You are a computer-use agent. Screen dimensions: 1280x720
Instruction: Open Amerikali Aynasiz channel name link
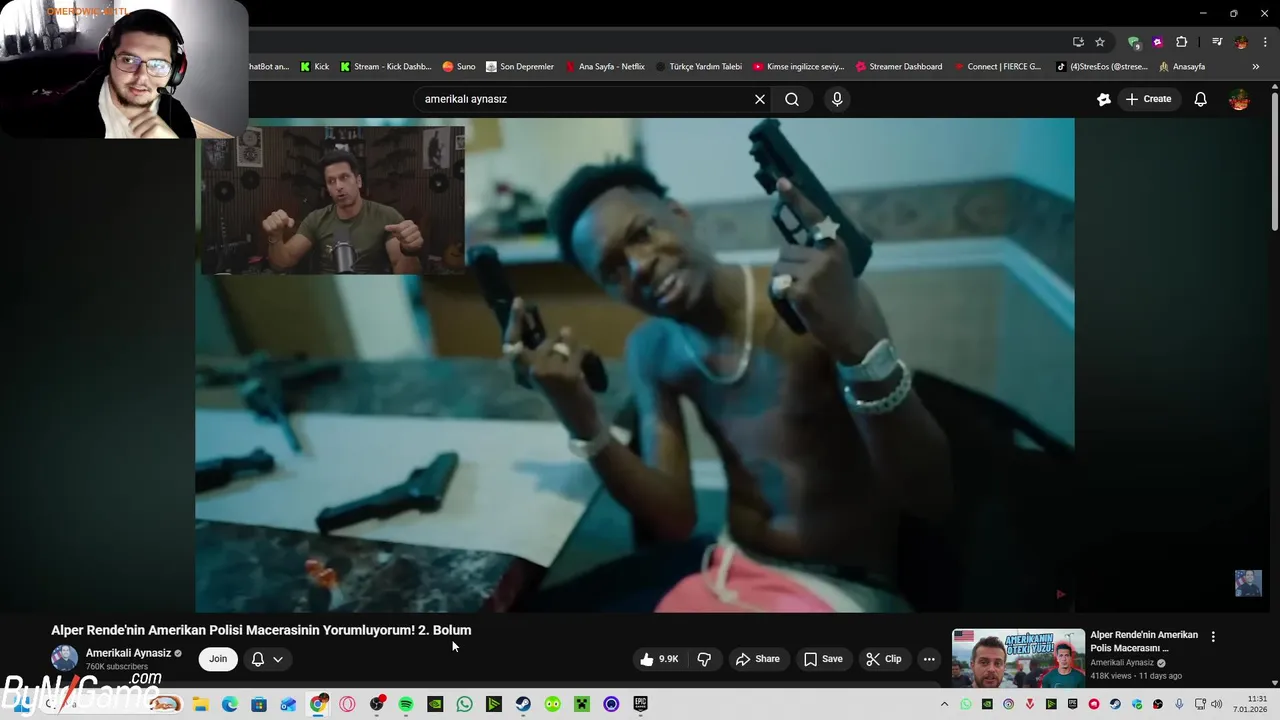tap(128, 653)
